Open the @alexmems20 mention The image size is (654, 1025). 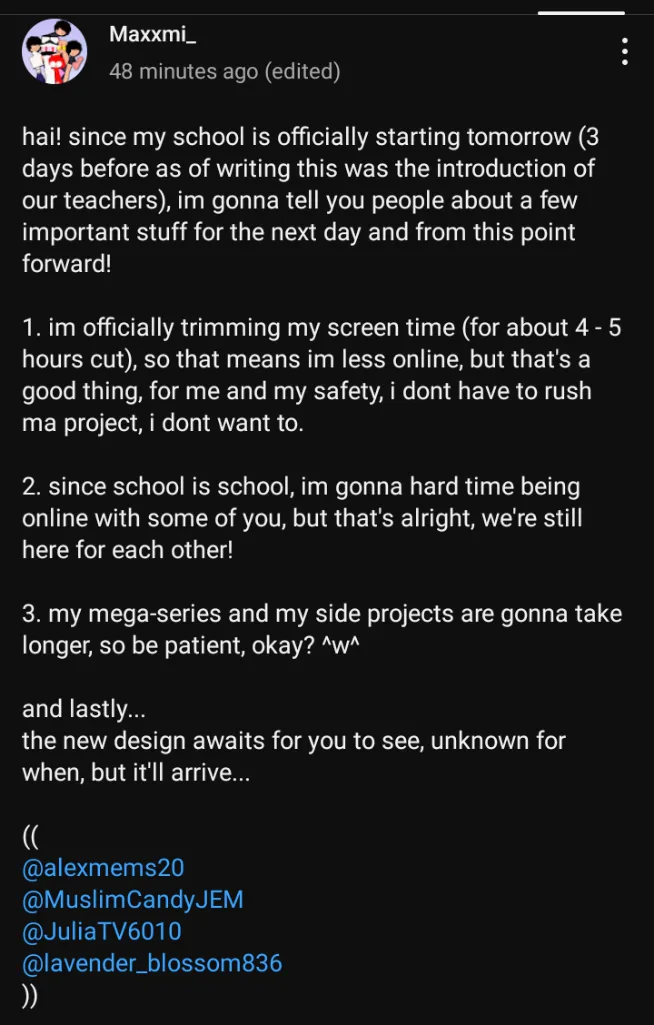103,868
